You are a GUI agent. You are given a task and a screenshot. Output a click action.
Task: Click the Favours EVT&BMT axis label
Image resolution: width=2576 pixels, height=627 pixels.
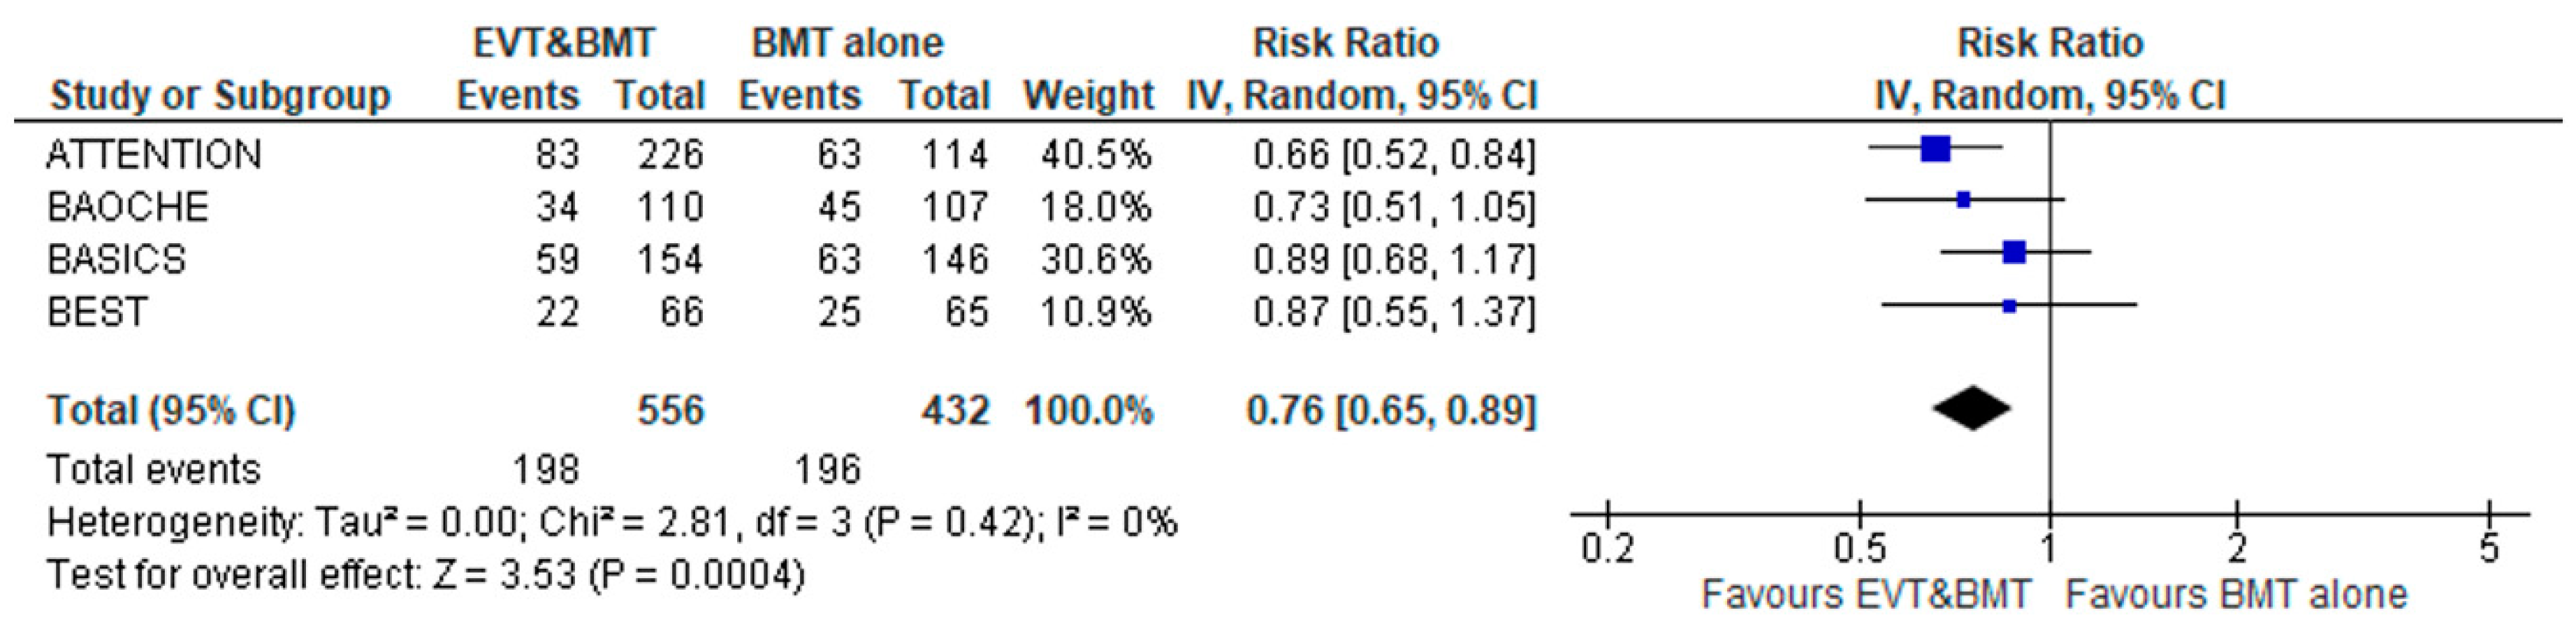pyautogui.click(x=1866, y=595)
